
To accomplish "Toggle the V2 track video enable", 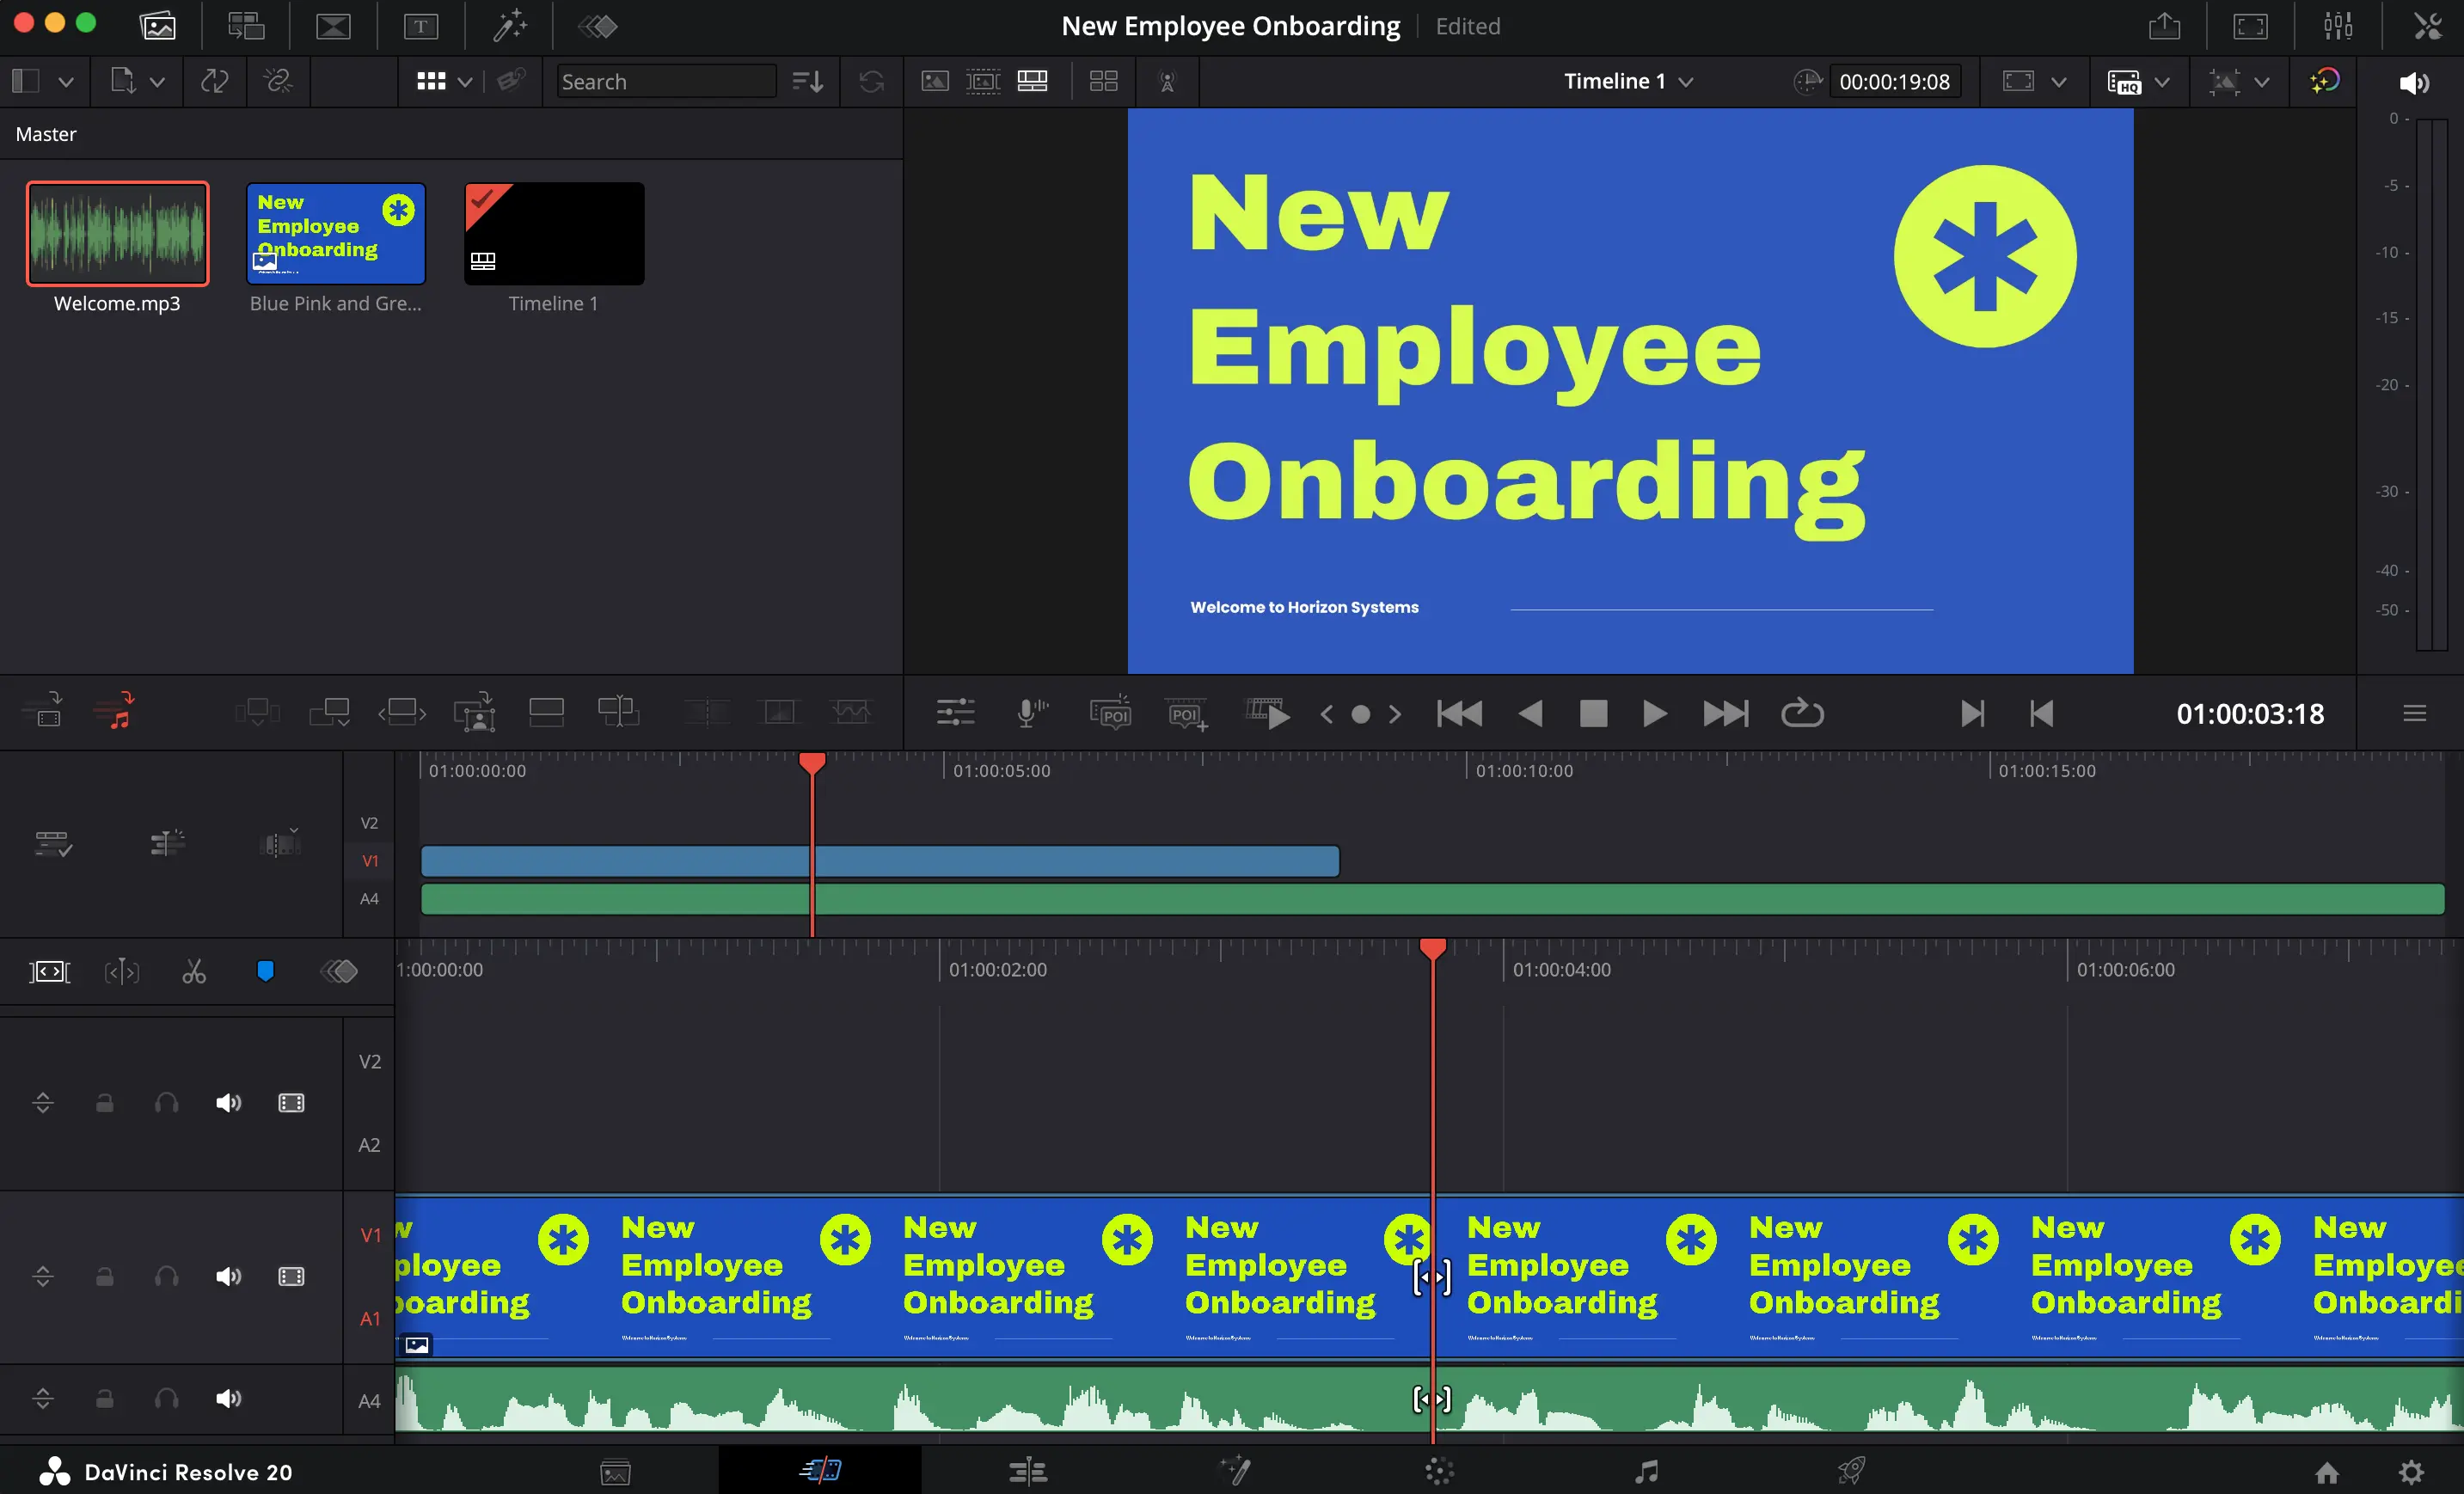I will point(291,1102).
